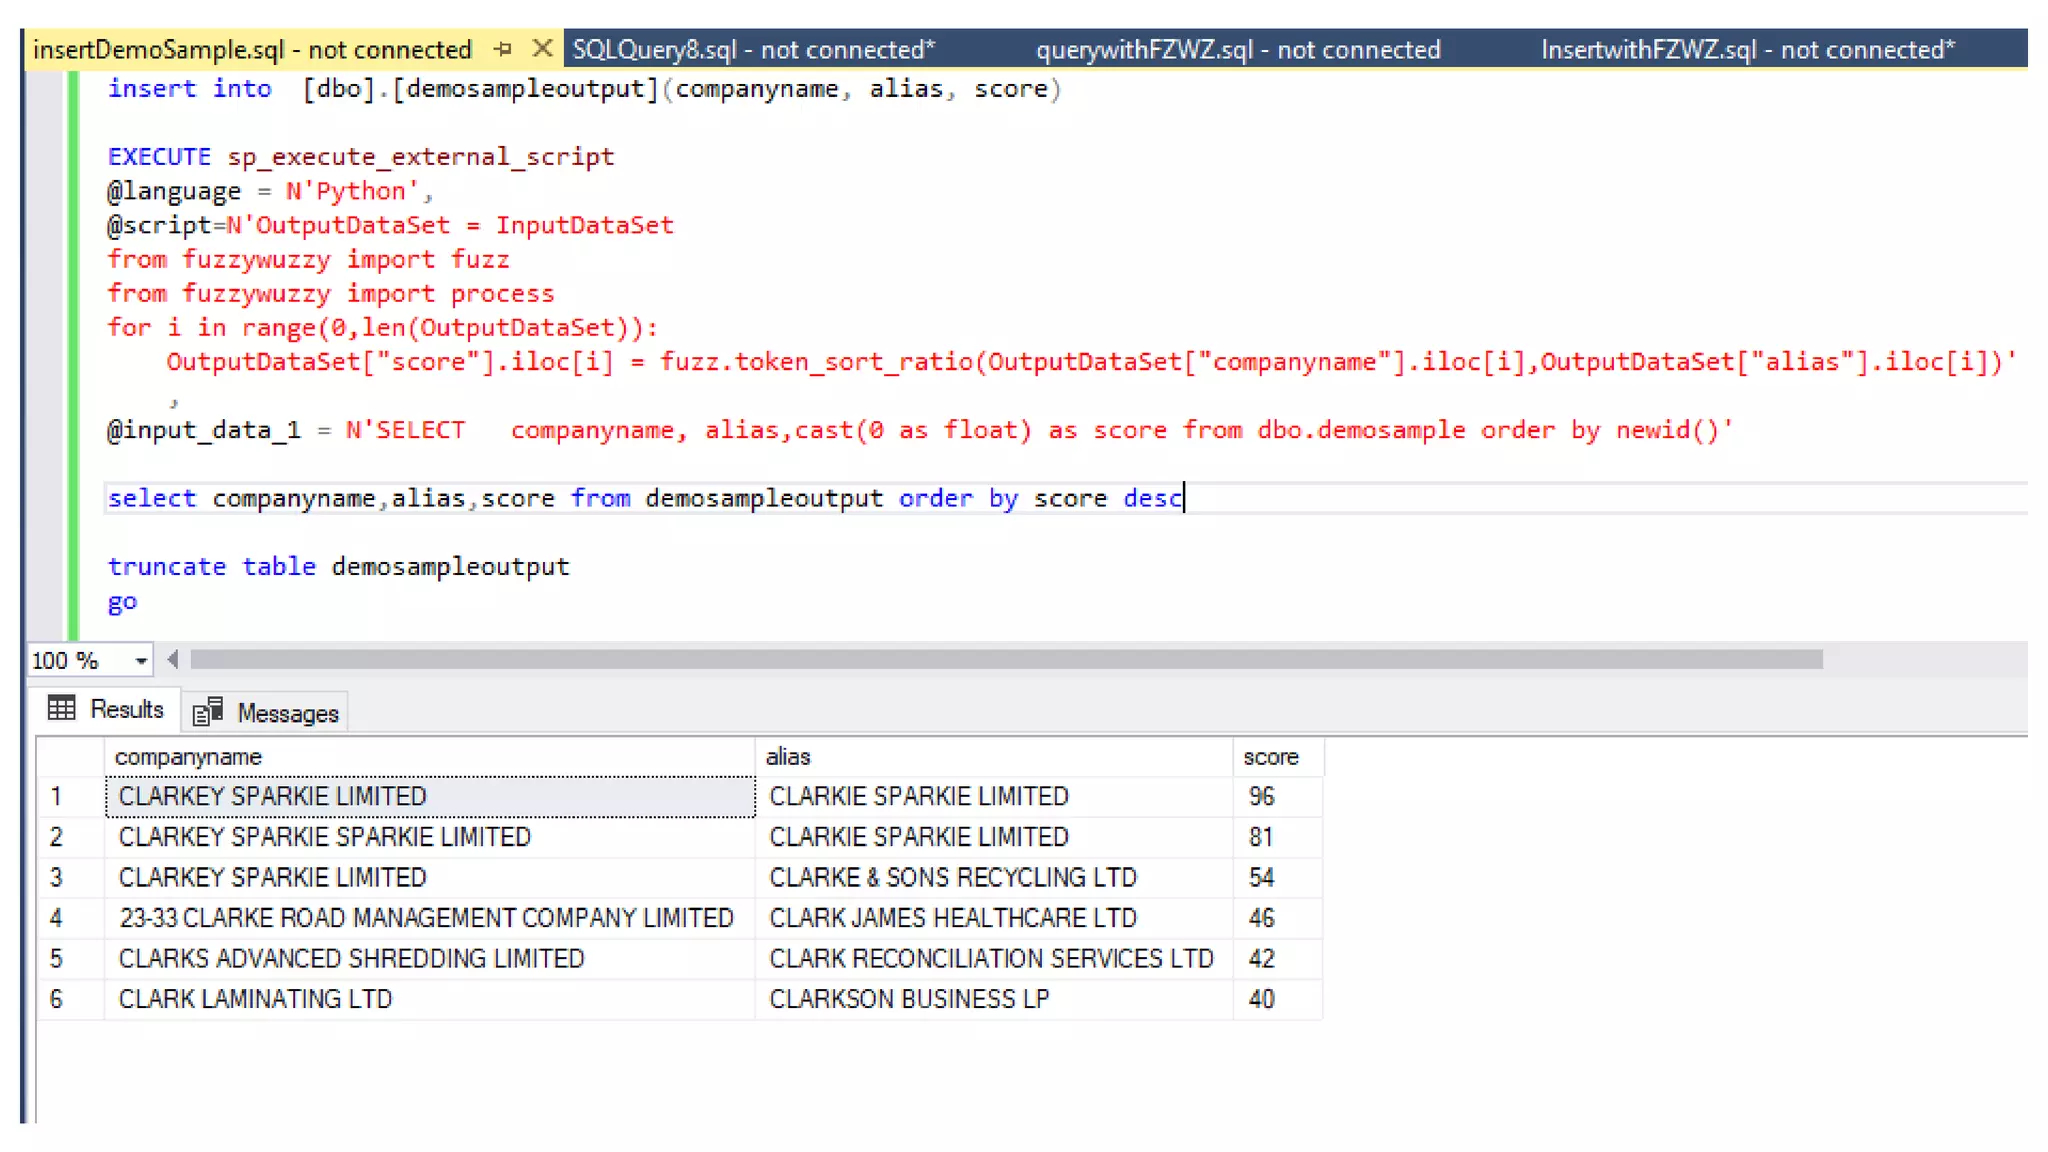Click companyname cell in result row 1
Image resolution: width=2048 pixels, height=1152 pixels.
coord(430,797)
